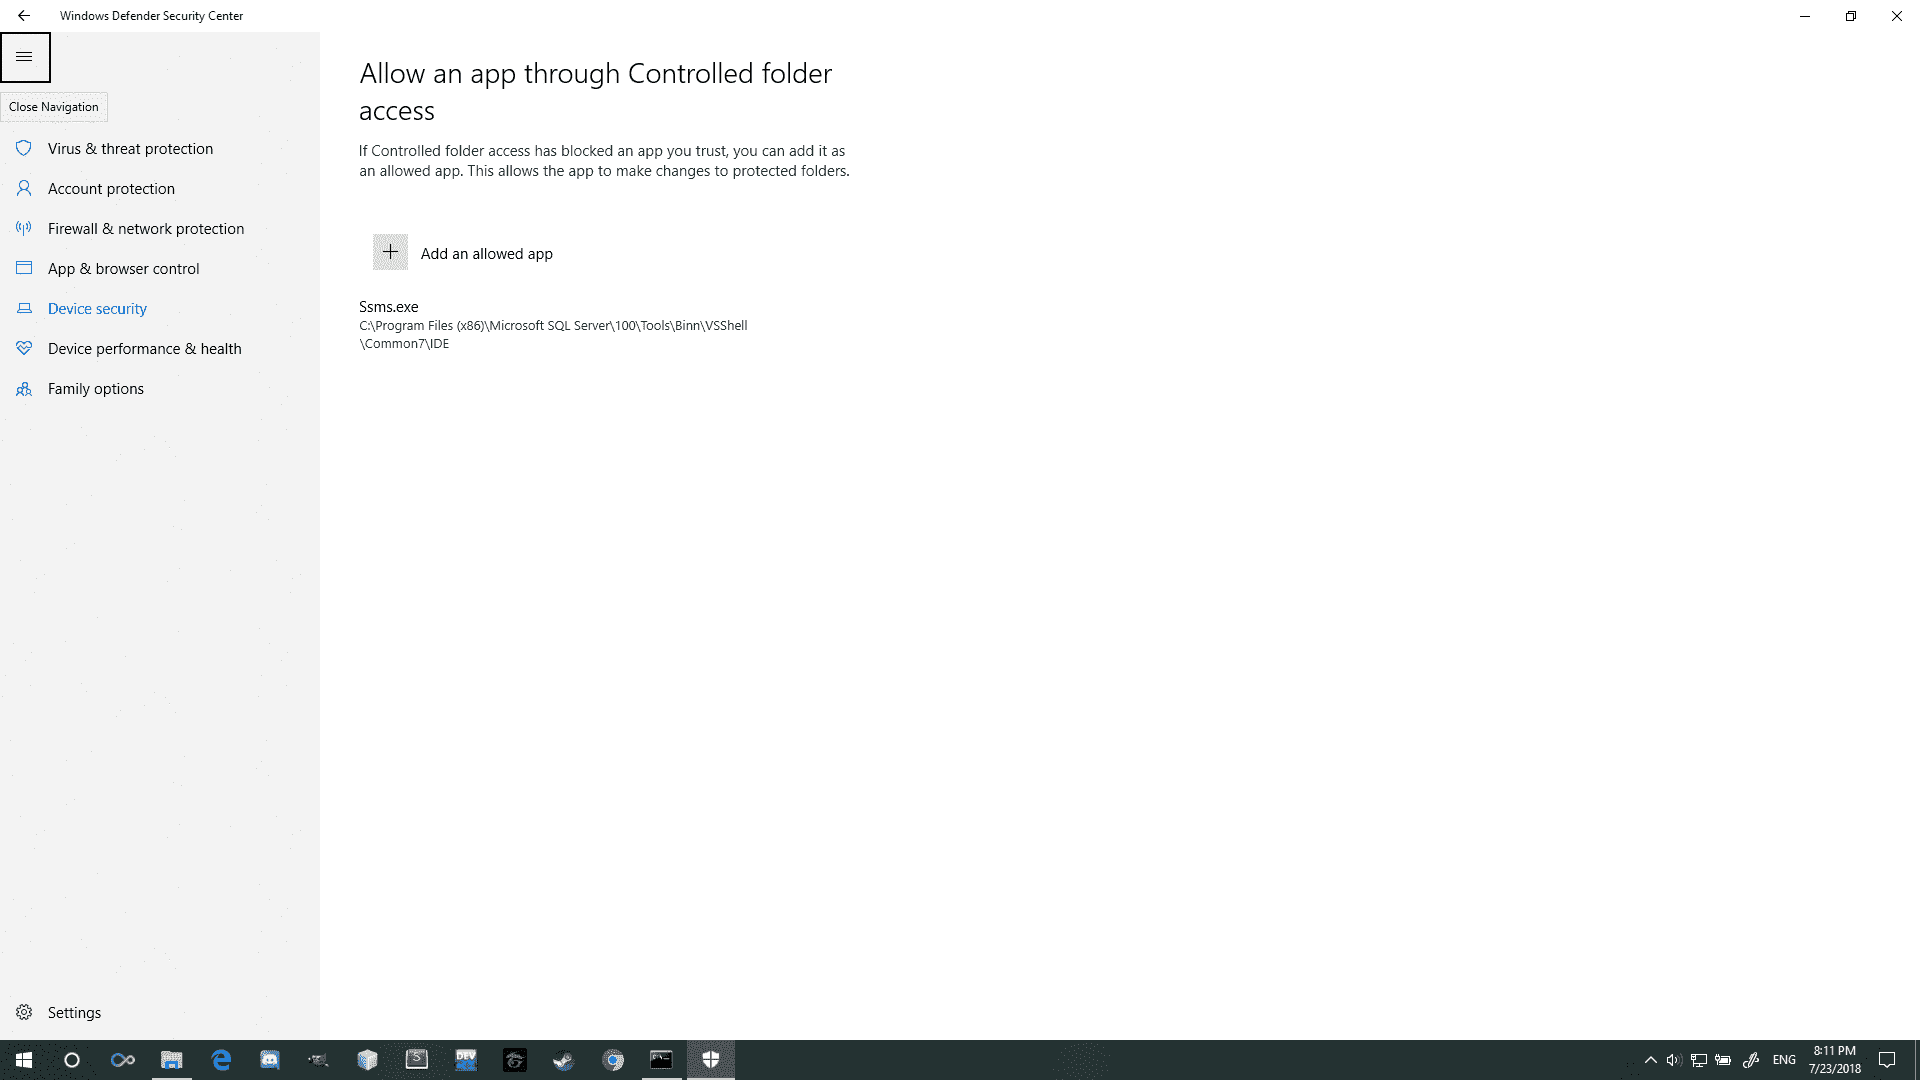
Task: Restore down the Defender window
Action: tap(1851, 16)
